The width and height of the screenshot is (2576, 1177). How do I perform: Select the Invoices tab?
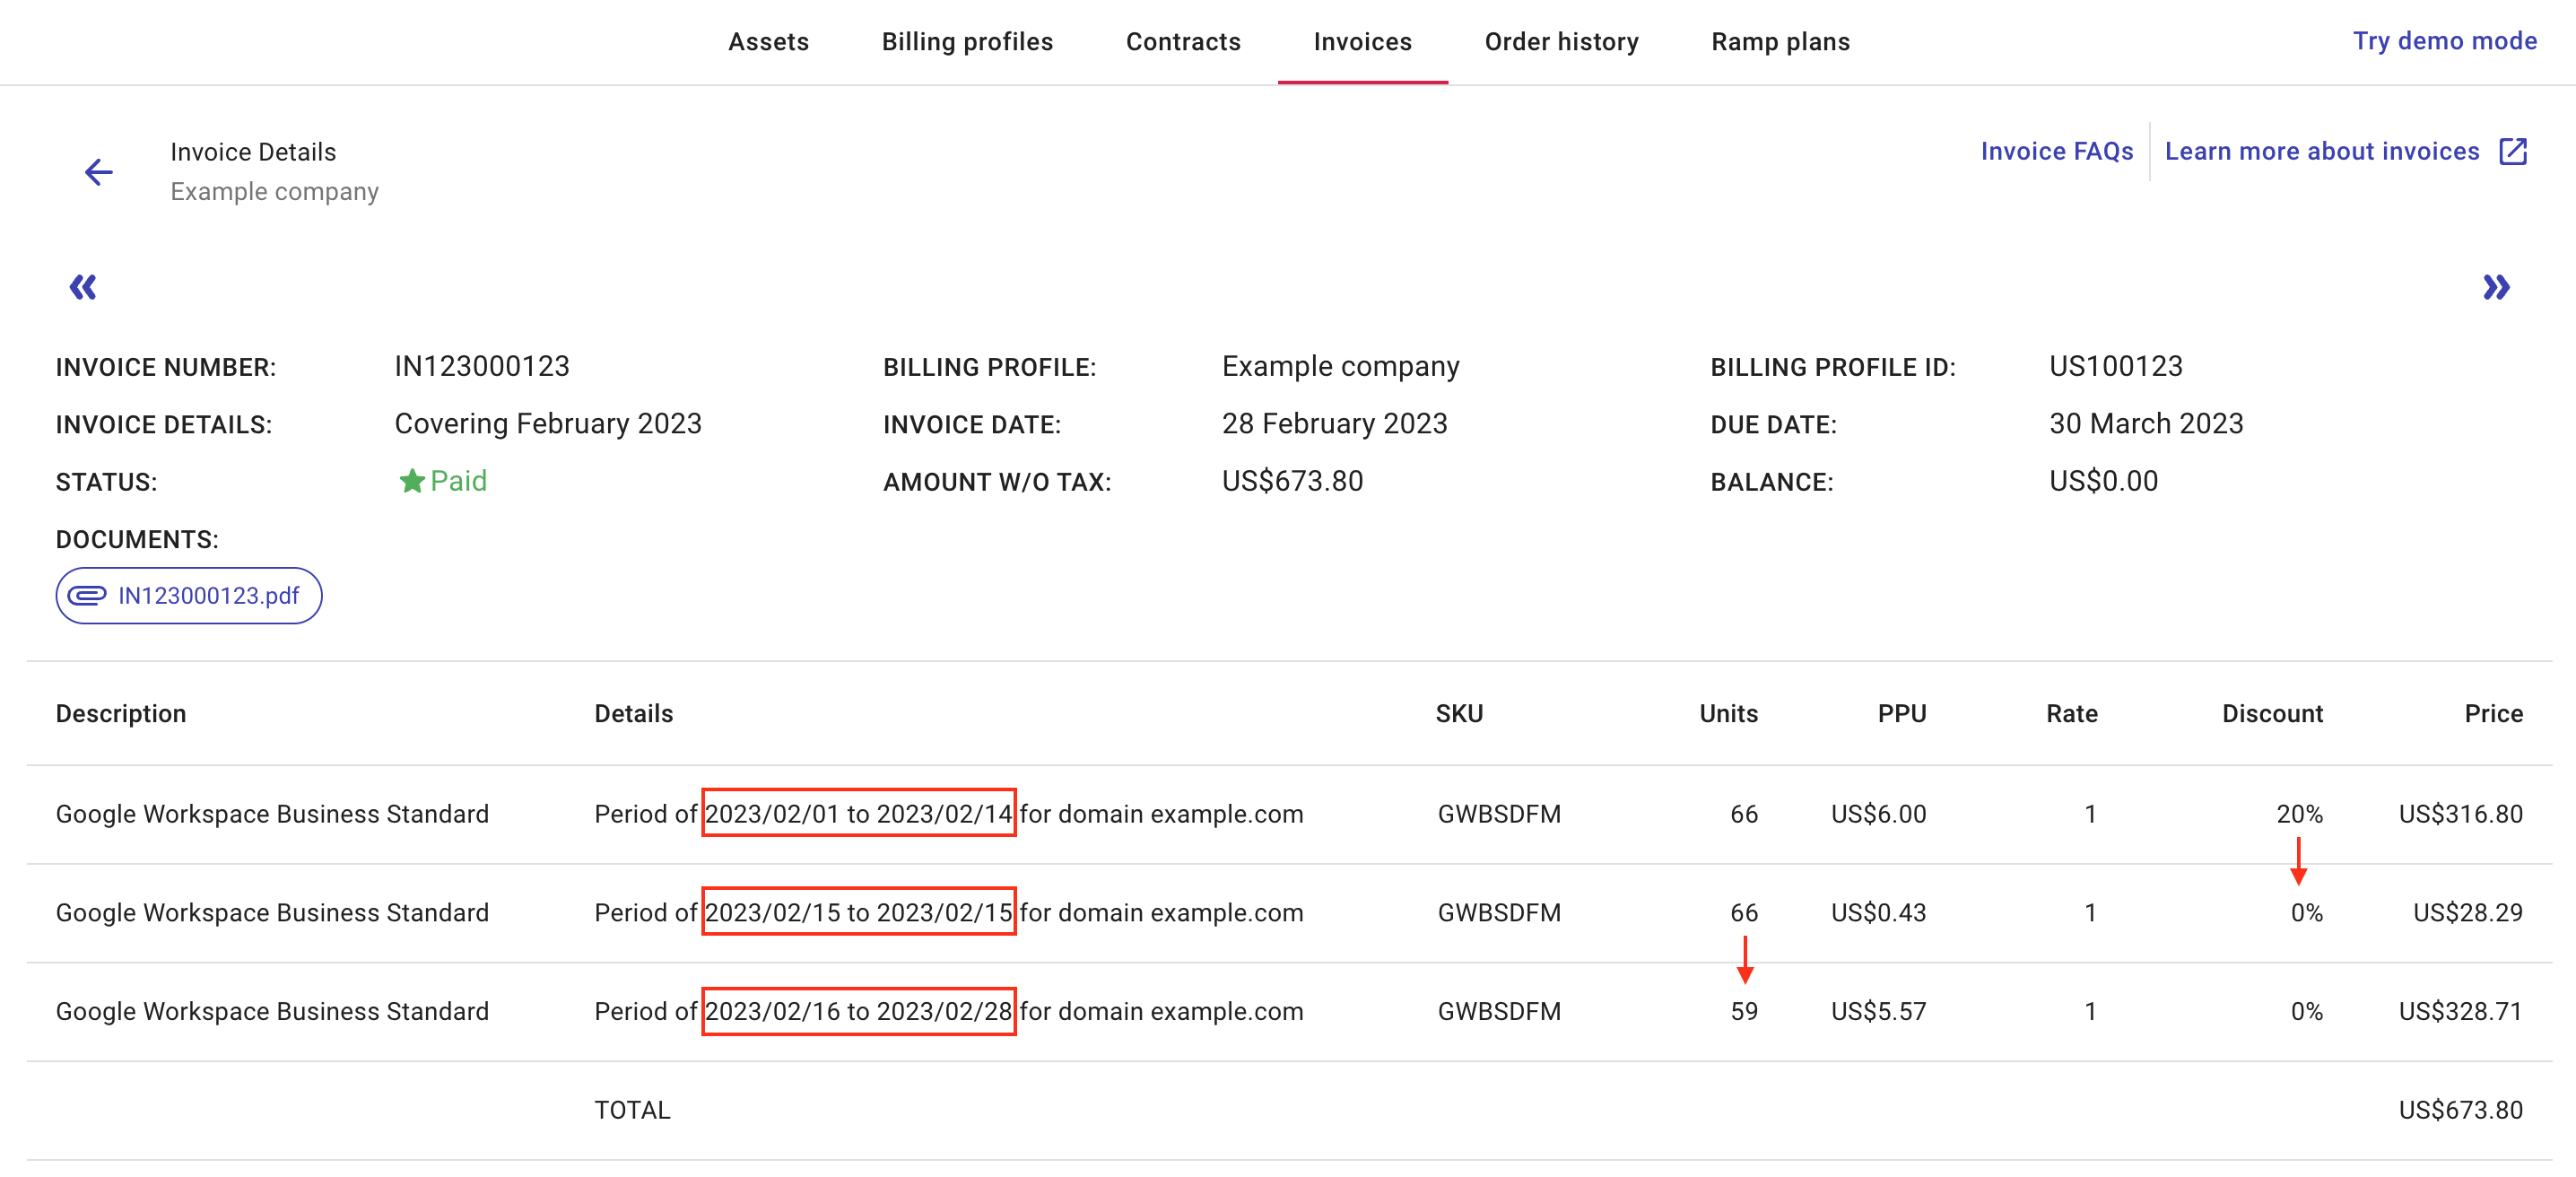(1362, 41)
